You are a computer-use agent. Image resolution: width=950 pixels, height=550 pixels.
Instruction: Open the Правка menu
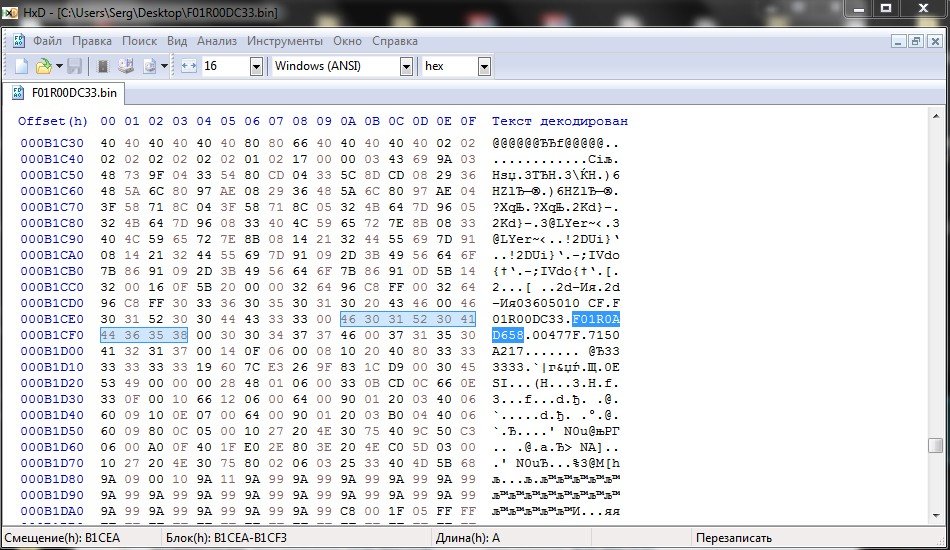(x=92, y=41)
